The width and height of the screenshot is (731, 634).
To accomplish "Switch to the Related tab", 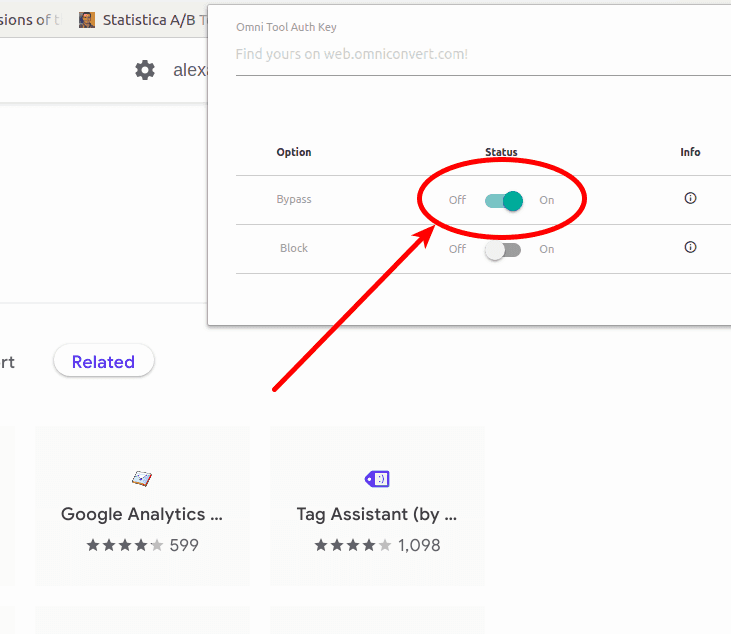I will 103,362.
